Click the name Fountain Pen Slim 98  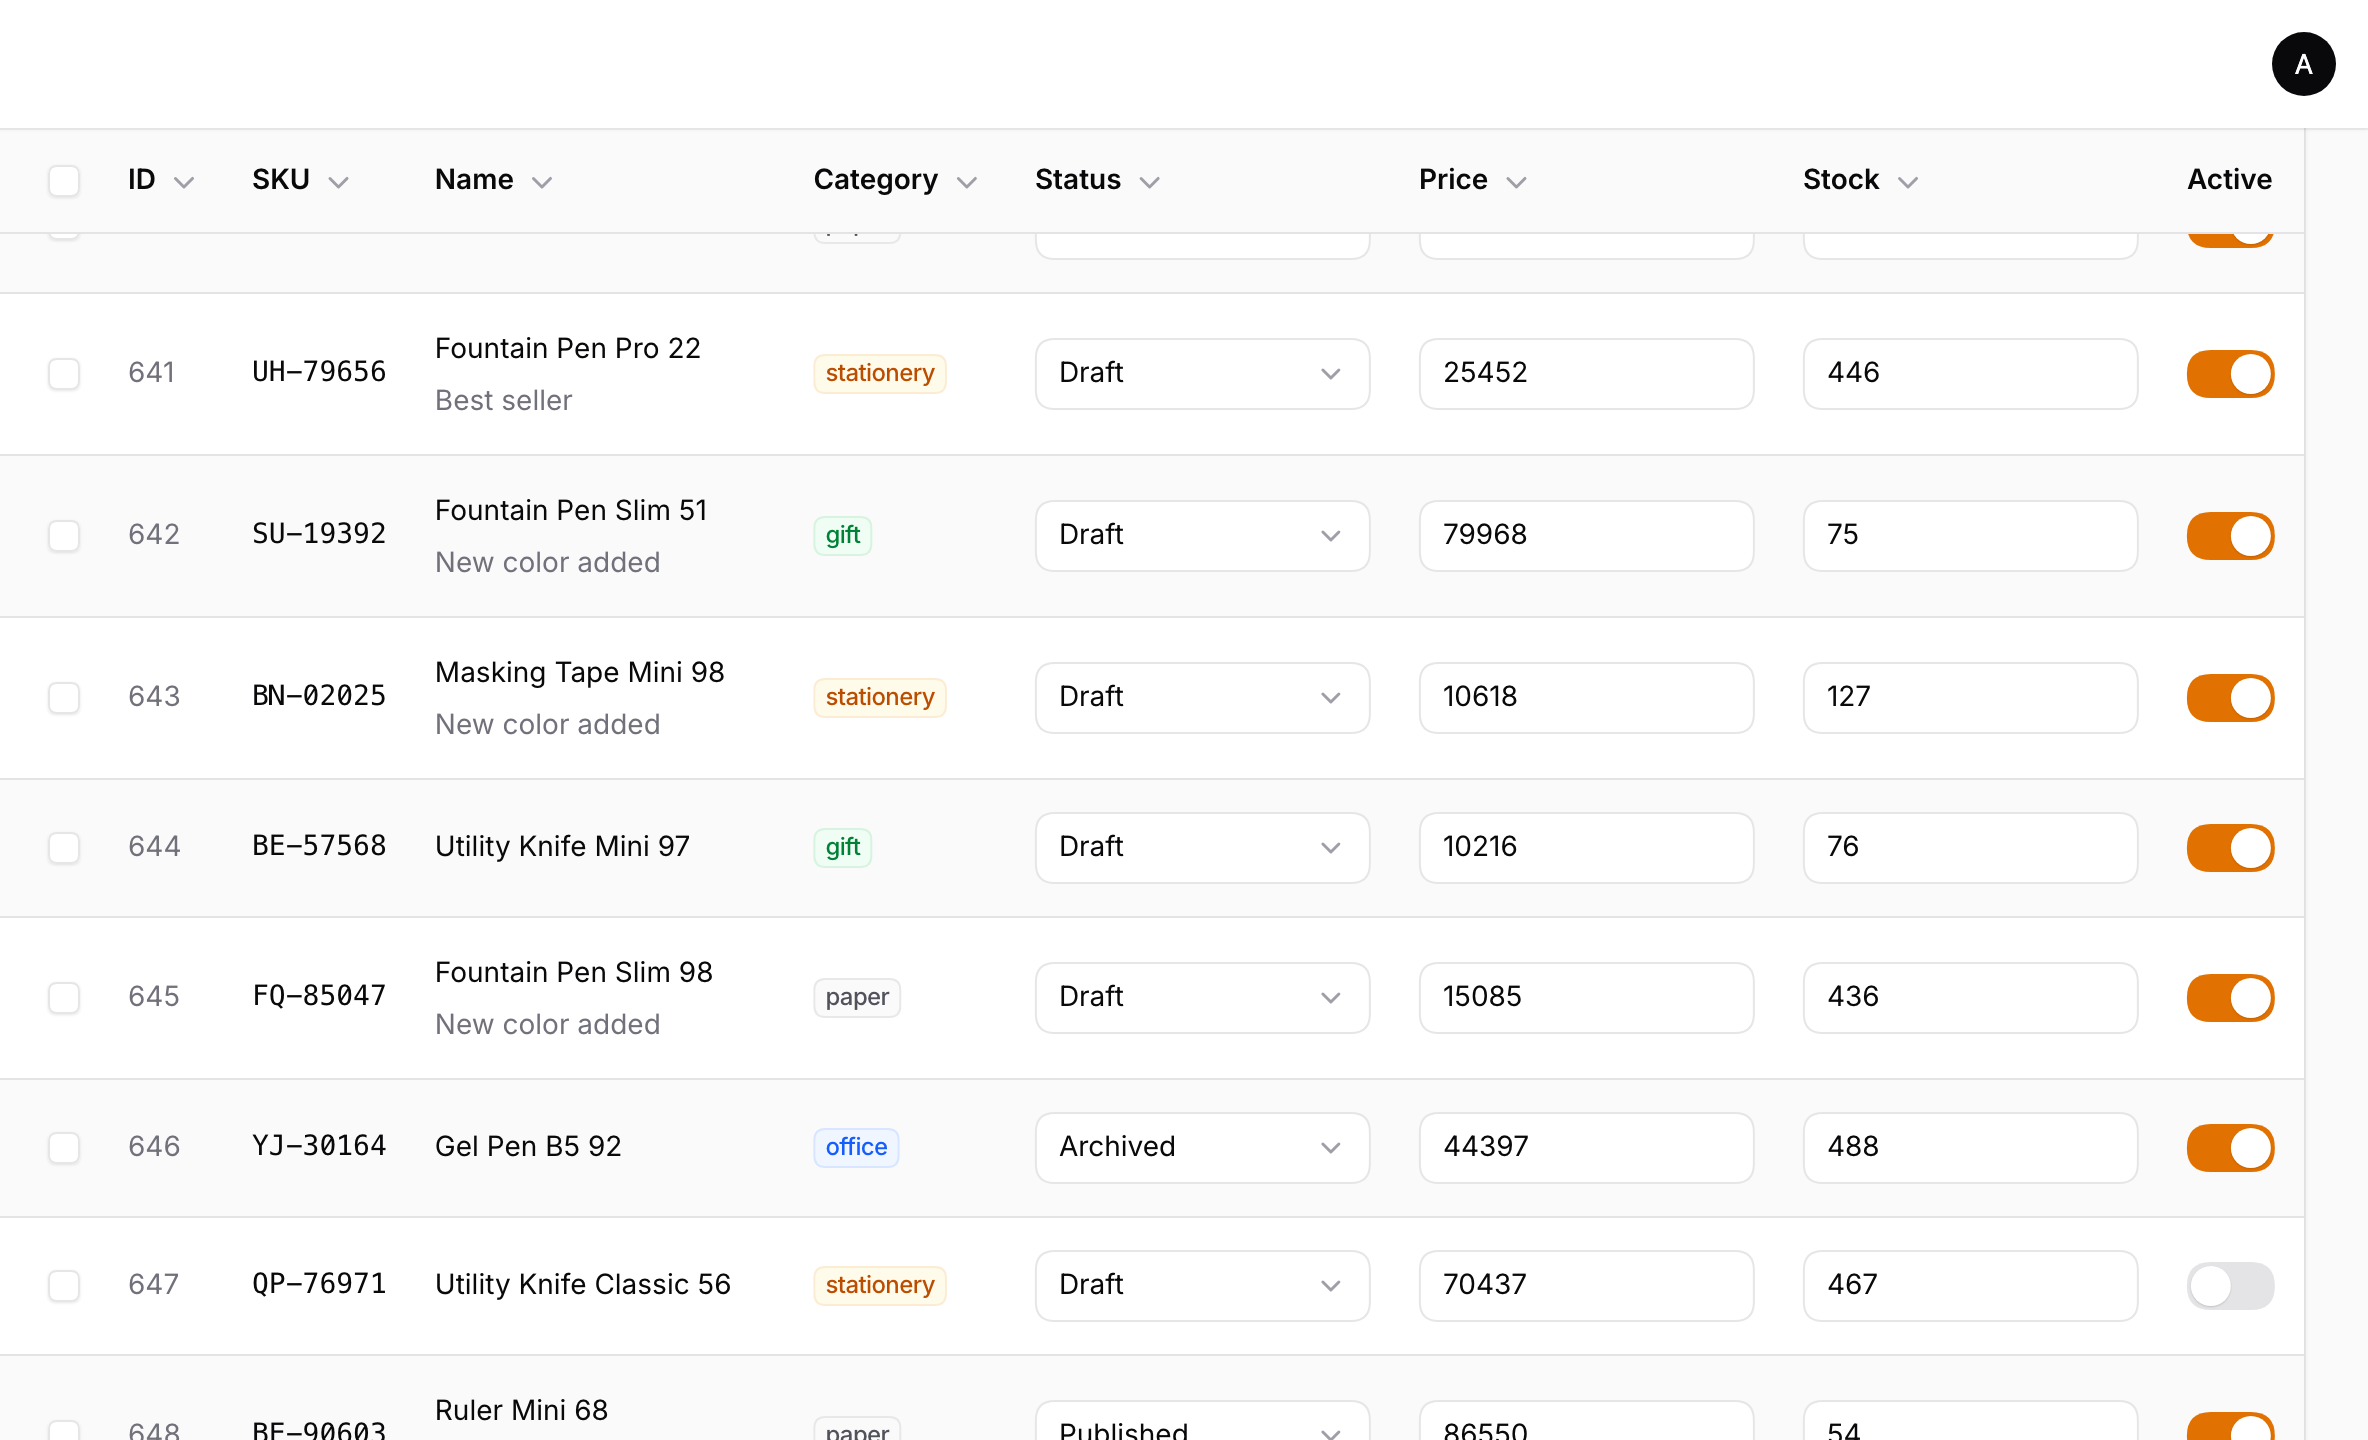[574, 972]
